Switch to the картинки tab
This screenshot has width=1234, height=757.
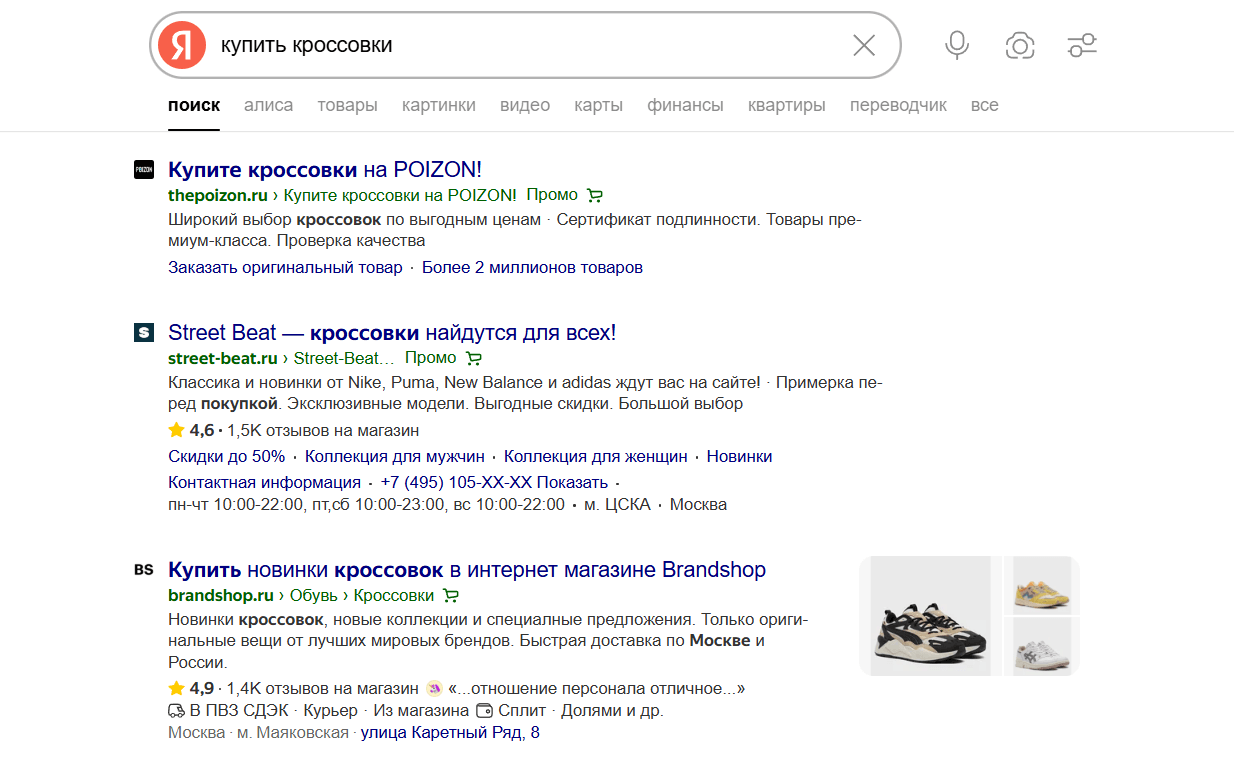[x=438, y=105]
